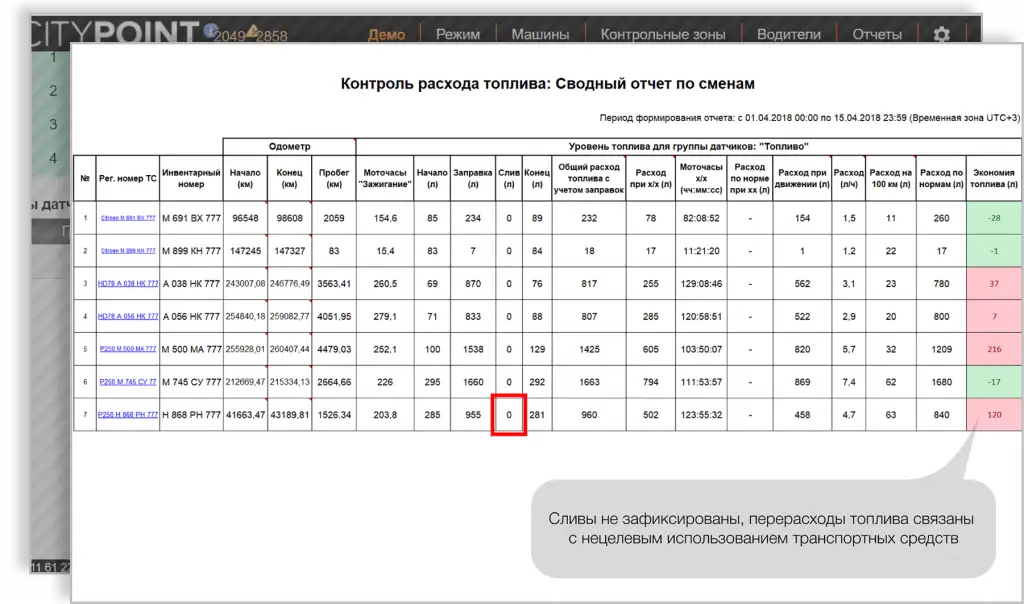Open the Citroen M 691 BX 777 link
The image size is (1024, 604).
(x=127, y=217)
